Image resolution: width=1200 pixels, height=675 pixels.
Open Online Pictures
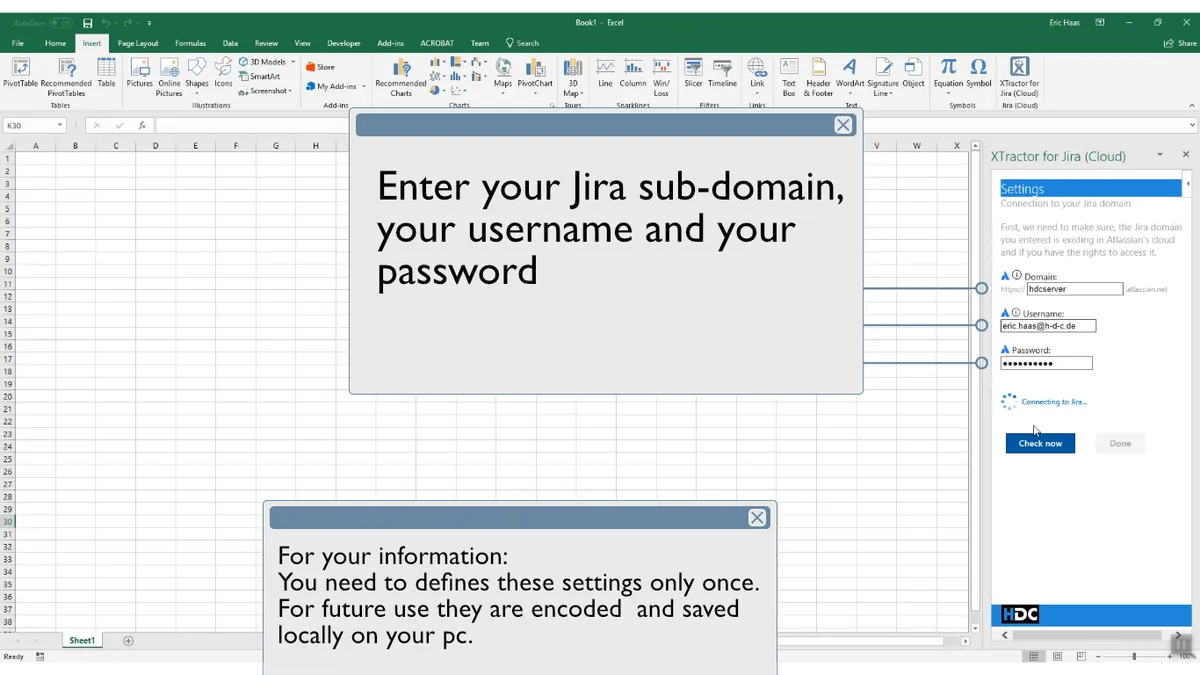(169, 76)
